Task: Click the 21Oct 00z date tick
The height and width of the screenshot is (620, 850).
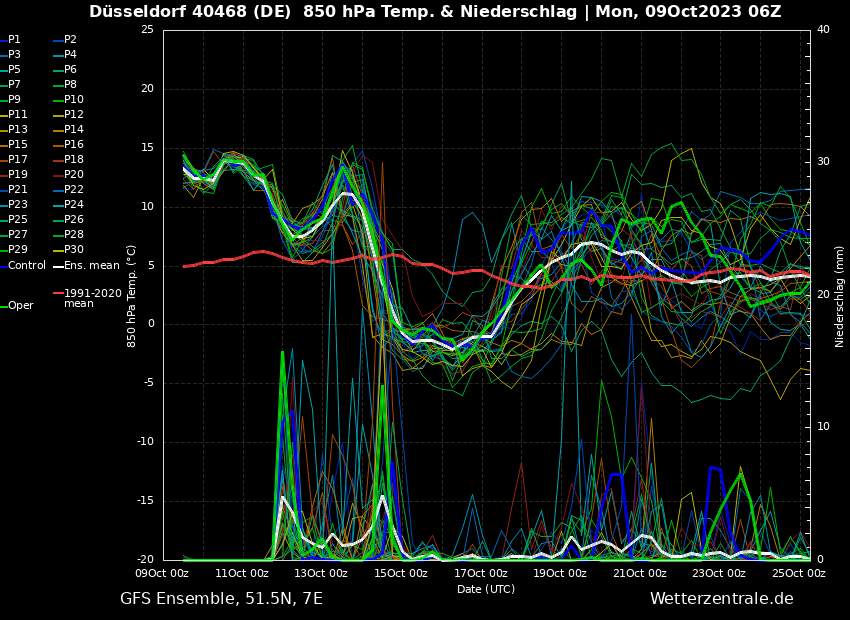Action: [639, 573]
